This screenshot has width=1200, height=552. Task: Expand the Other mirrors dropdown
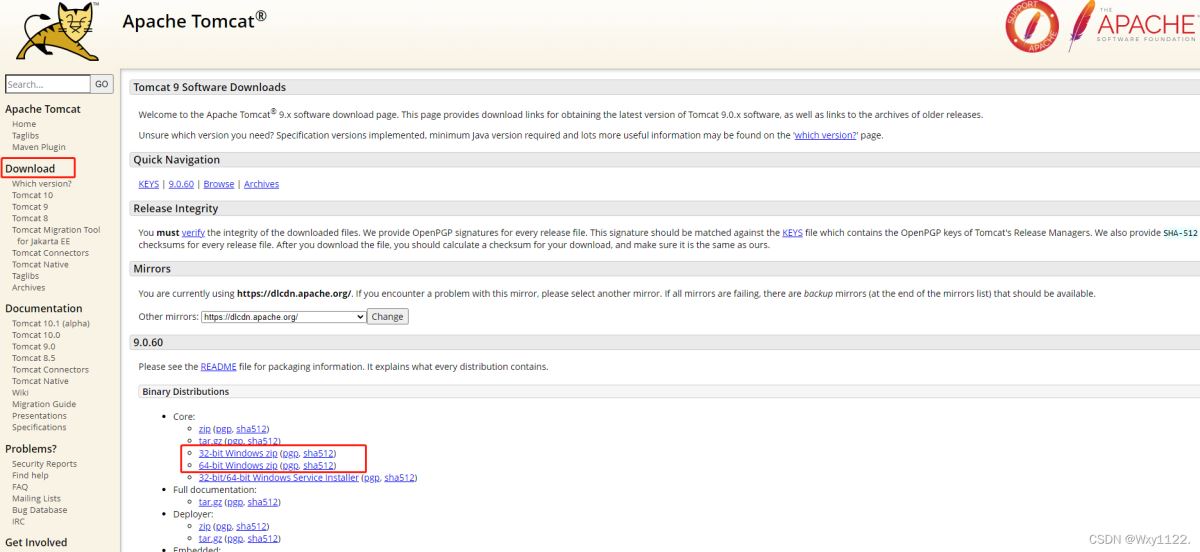[283, 316]
